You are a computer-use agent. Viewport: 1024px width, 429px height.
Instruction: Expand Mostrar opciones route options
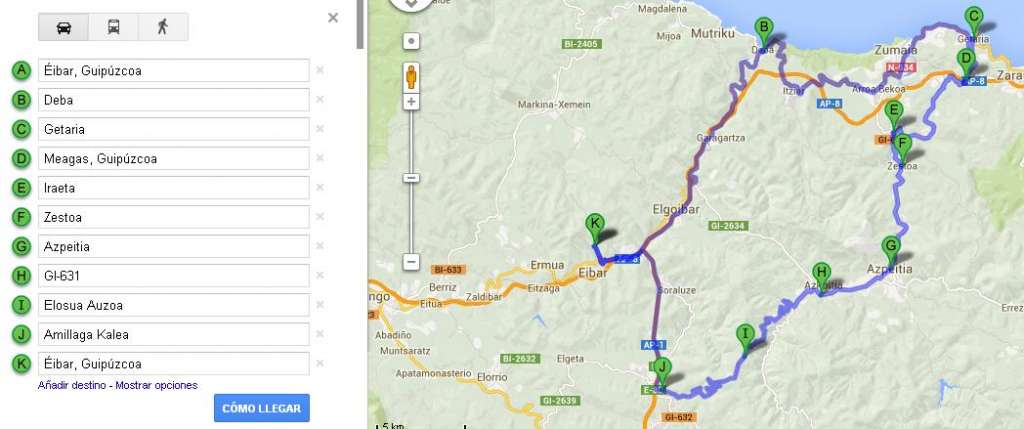click(x=156, y=385)
